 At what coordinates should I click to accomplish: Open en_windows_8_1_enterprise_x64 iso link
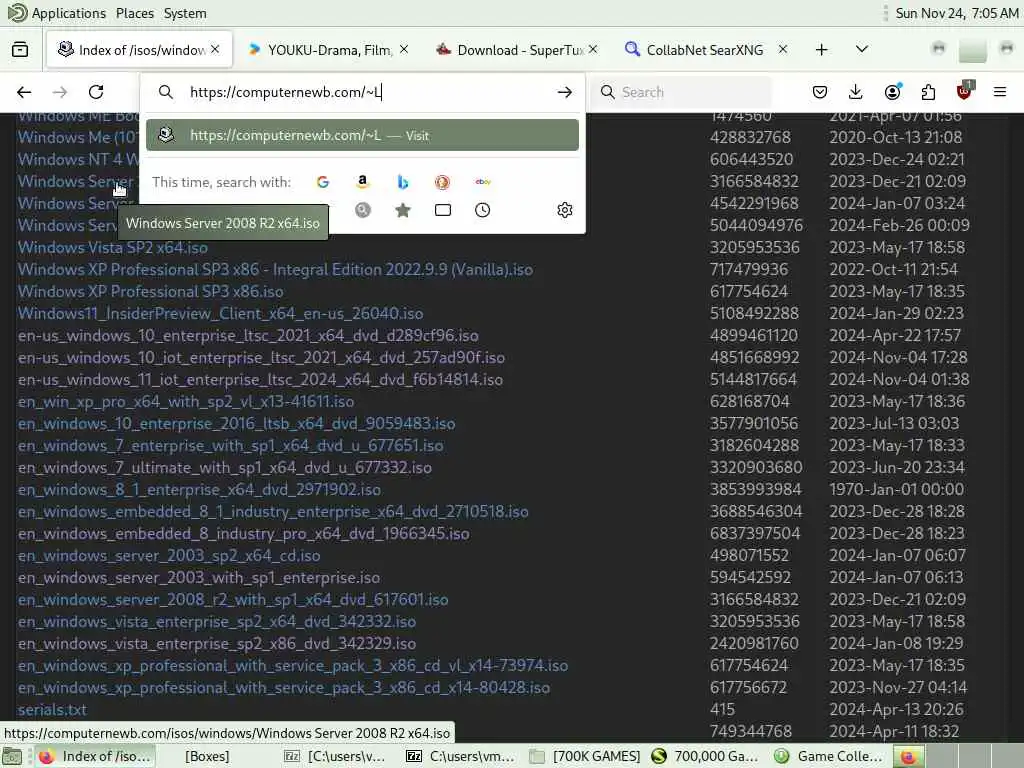[199, 490]
